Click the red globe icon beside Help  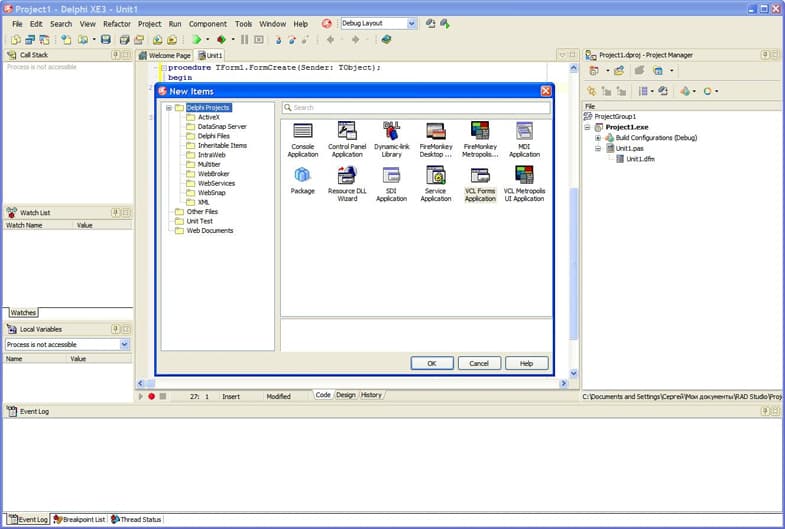(x=326, y=24)
